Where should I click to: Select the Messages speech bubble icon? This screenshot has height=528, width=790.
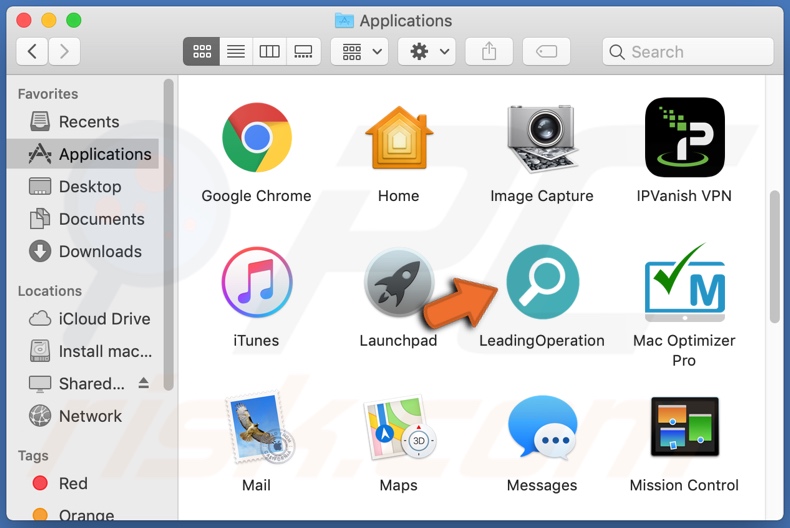point(543,427)
